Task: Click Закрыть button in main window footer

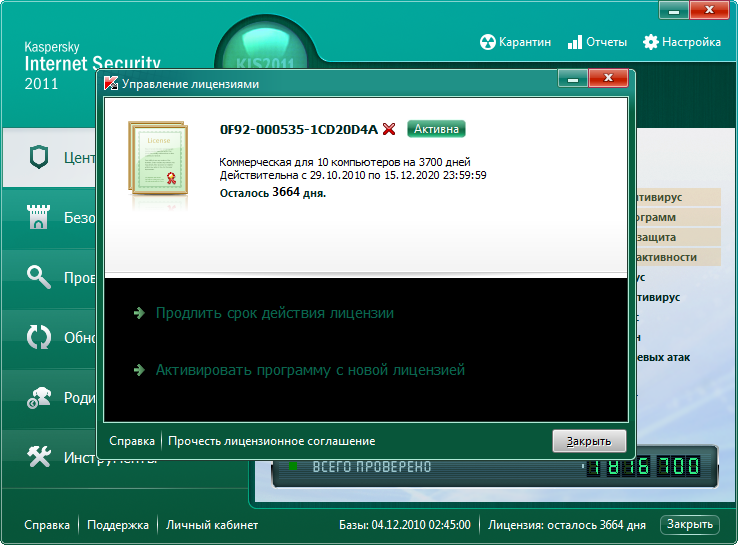Action: tap(690, 524)
